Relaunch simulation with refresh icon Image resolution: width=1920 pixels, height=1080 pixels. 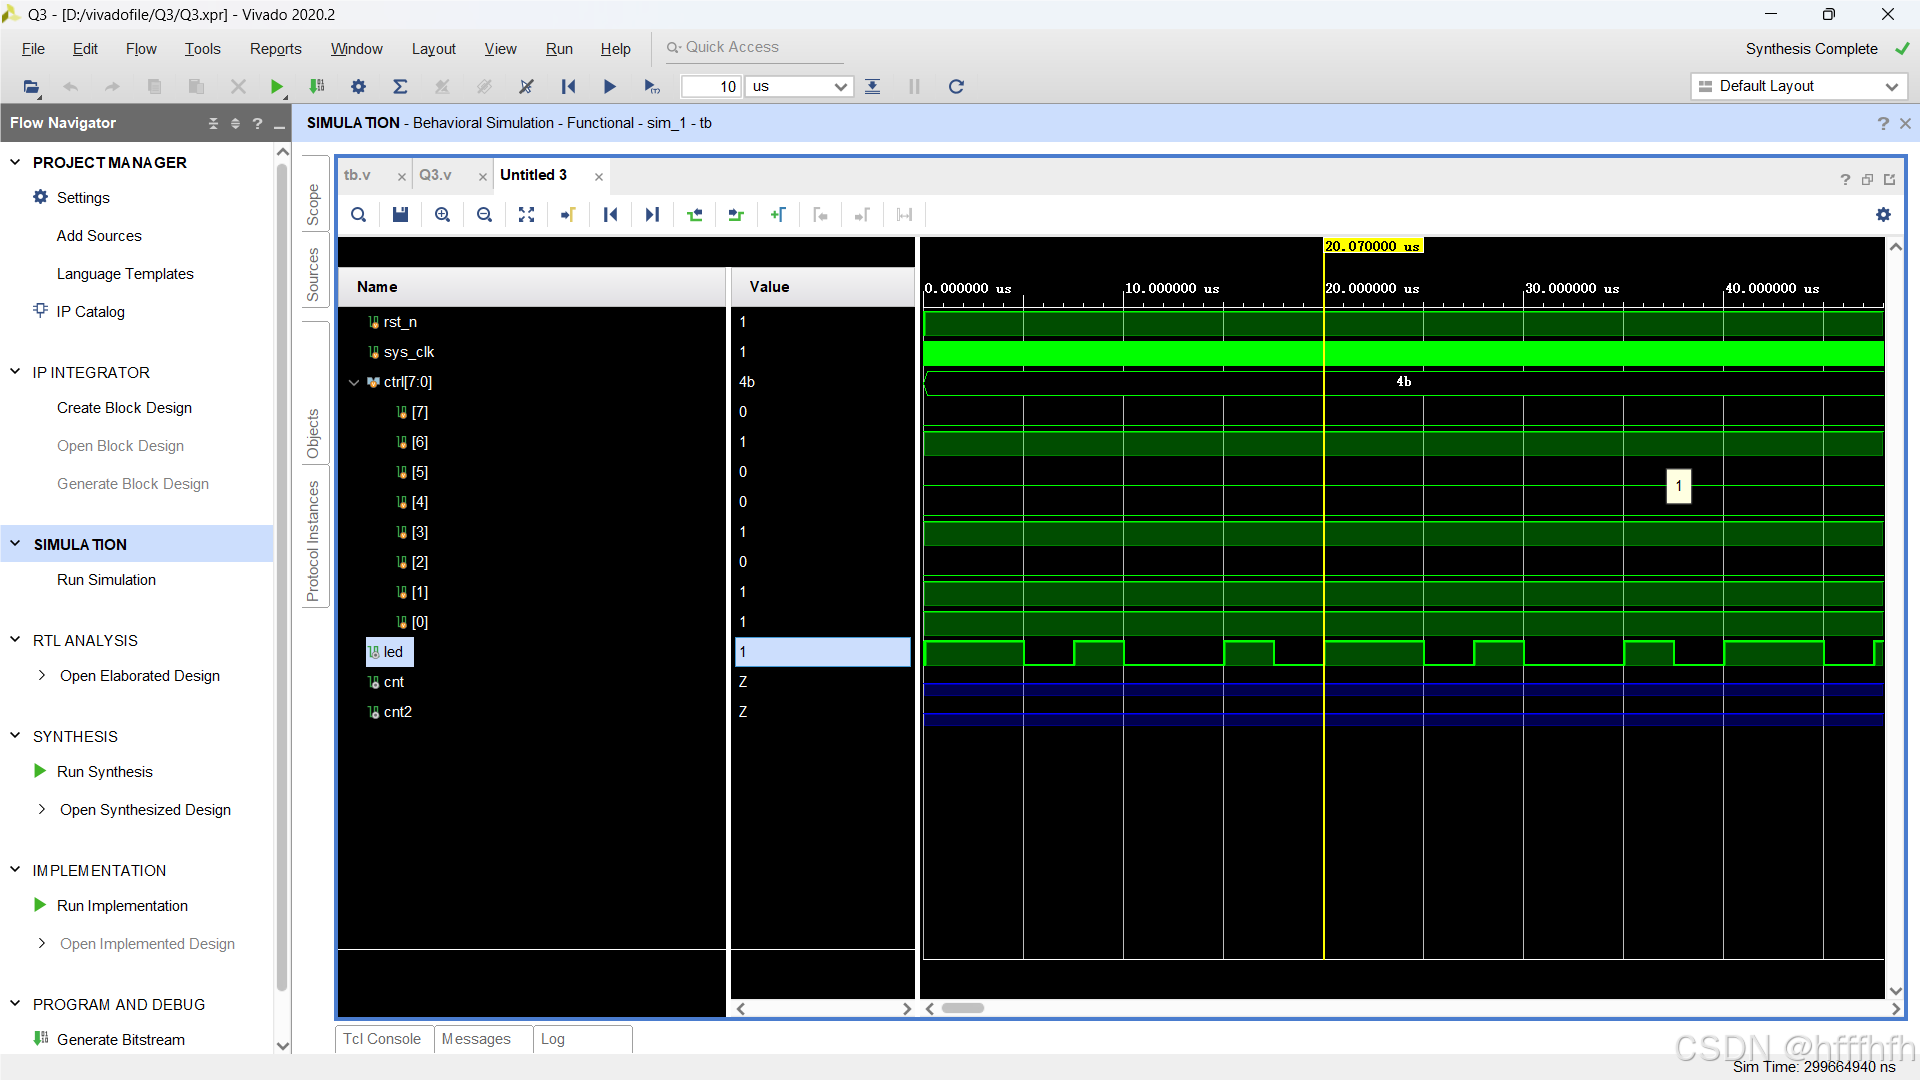tap(956, 87)
